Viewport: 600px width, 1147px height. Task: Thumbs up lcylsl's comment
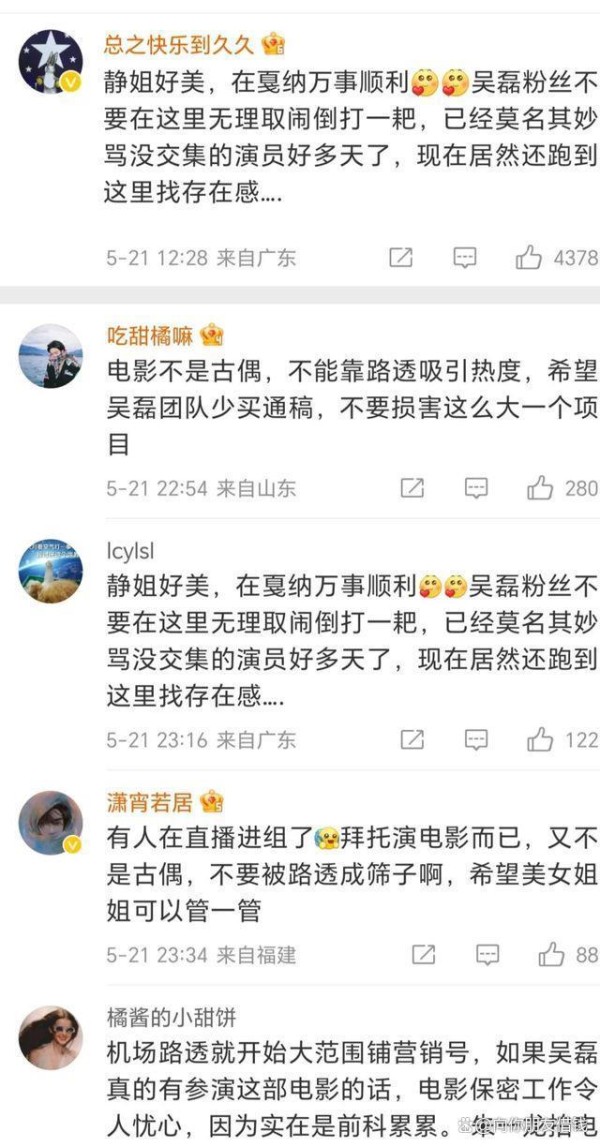(x=540, y=740)
